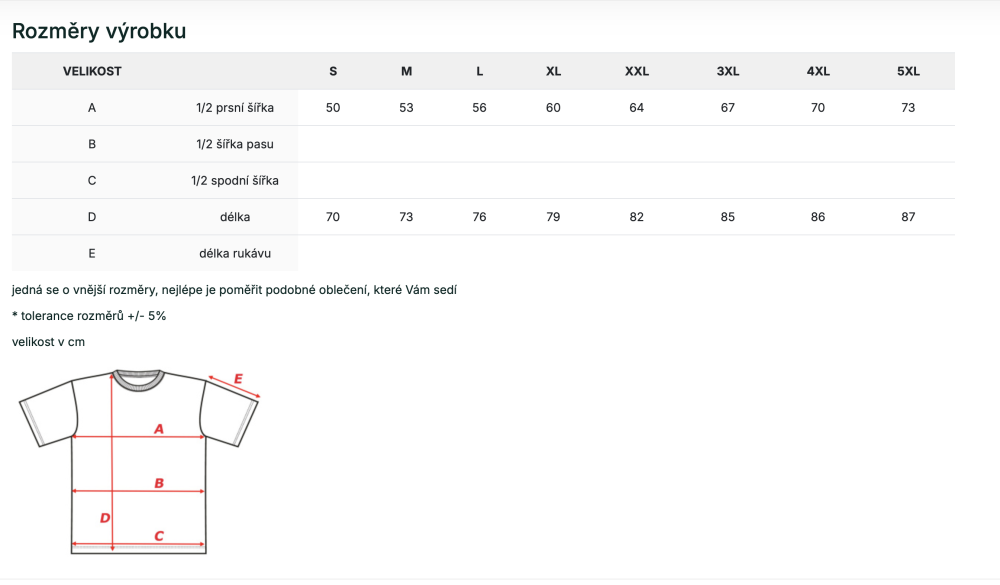
Task: Select the length value 86 for 4XL
Action: (x=818, y=217)
